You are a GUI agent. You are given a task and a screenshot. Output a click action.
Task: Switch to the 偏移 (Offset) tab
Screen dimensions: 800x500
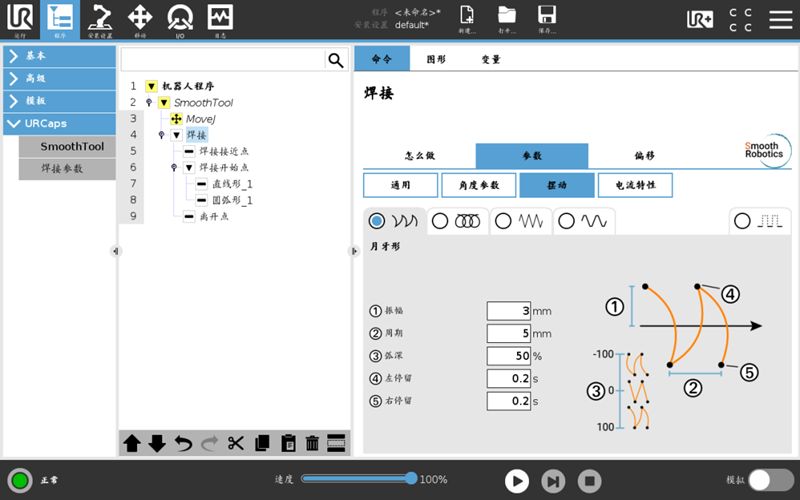click(x=644, y=156)
